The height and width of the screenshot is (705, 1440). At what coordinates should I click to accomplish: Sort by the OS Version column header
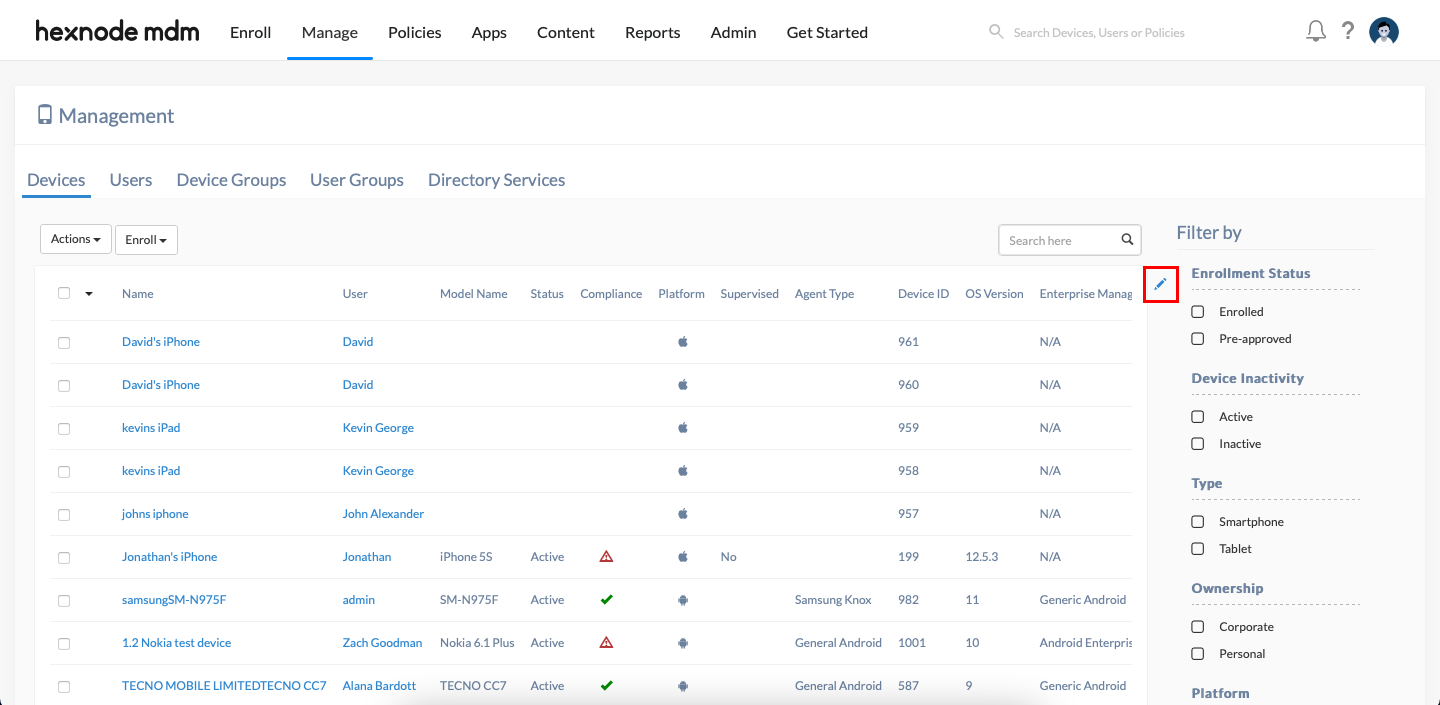tap(994, 294)
